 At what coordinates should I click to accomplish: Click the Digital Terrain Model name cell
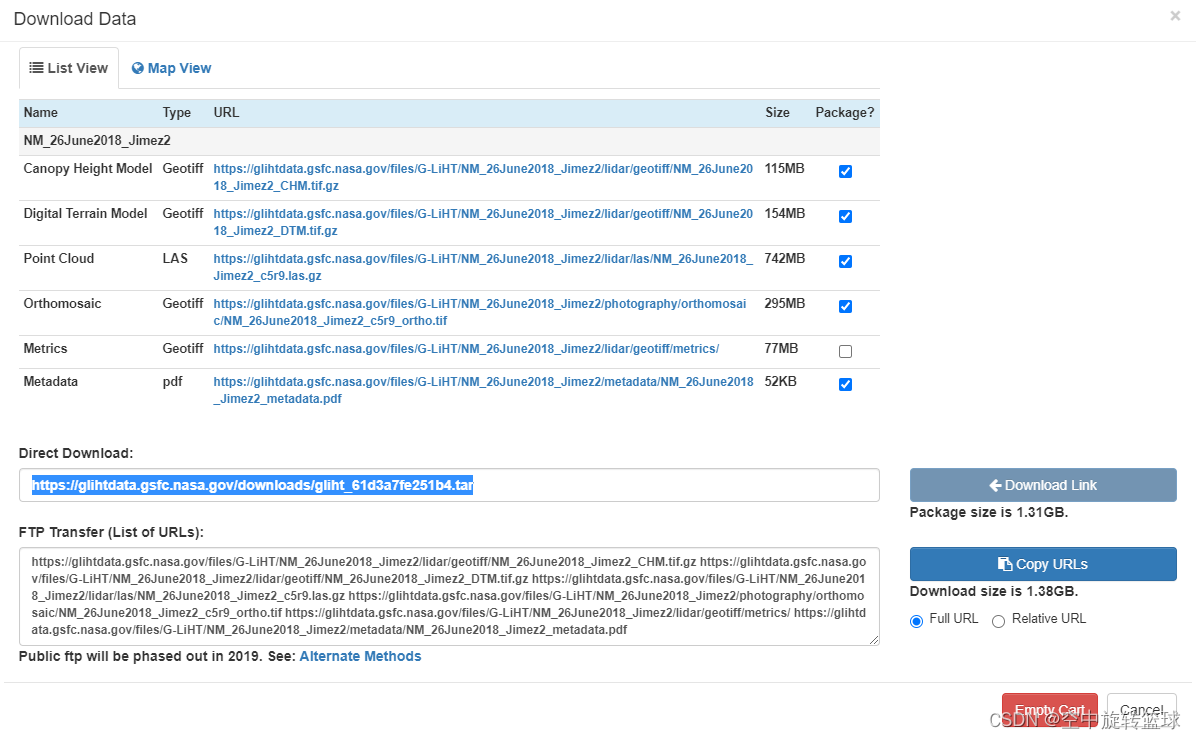(x=85, y=214)
